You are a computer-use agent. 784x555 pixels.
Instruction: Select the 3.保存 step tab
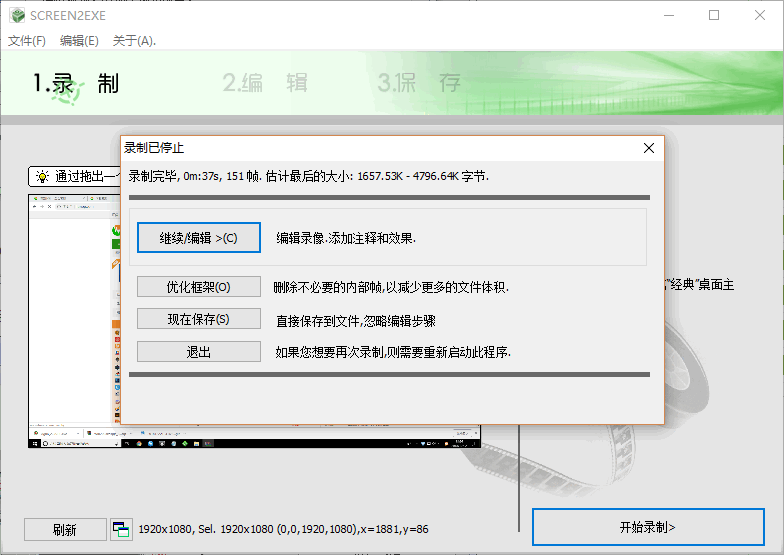419,82
